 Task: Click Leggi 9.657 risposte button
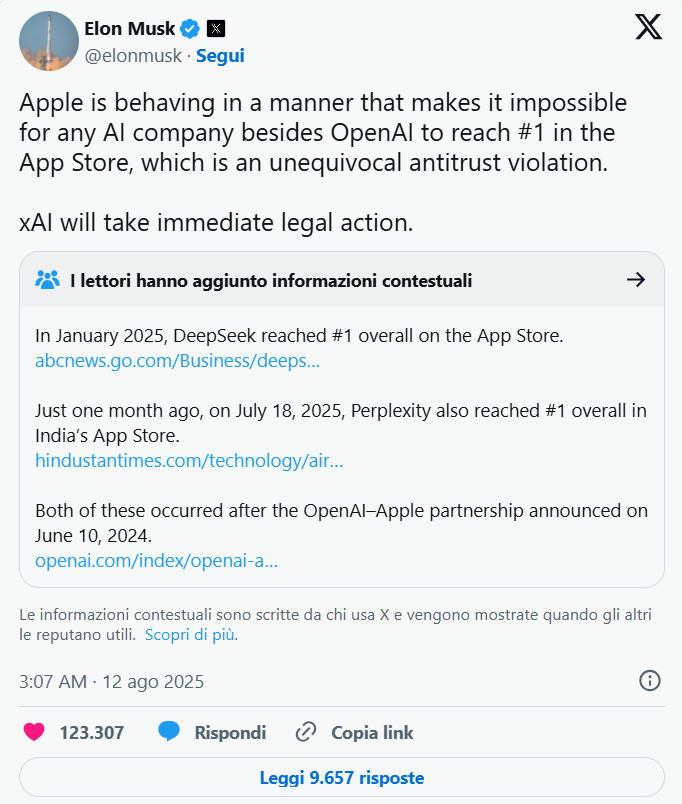(x=341, y=777)
